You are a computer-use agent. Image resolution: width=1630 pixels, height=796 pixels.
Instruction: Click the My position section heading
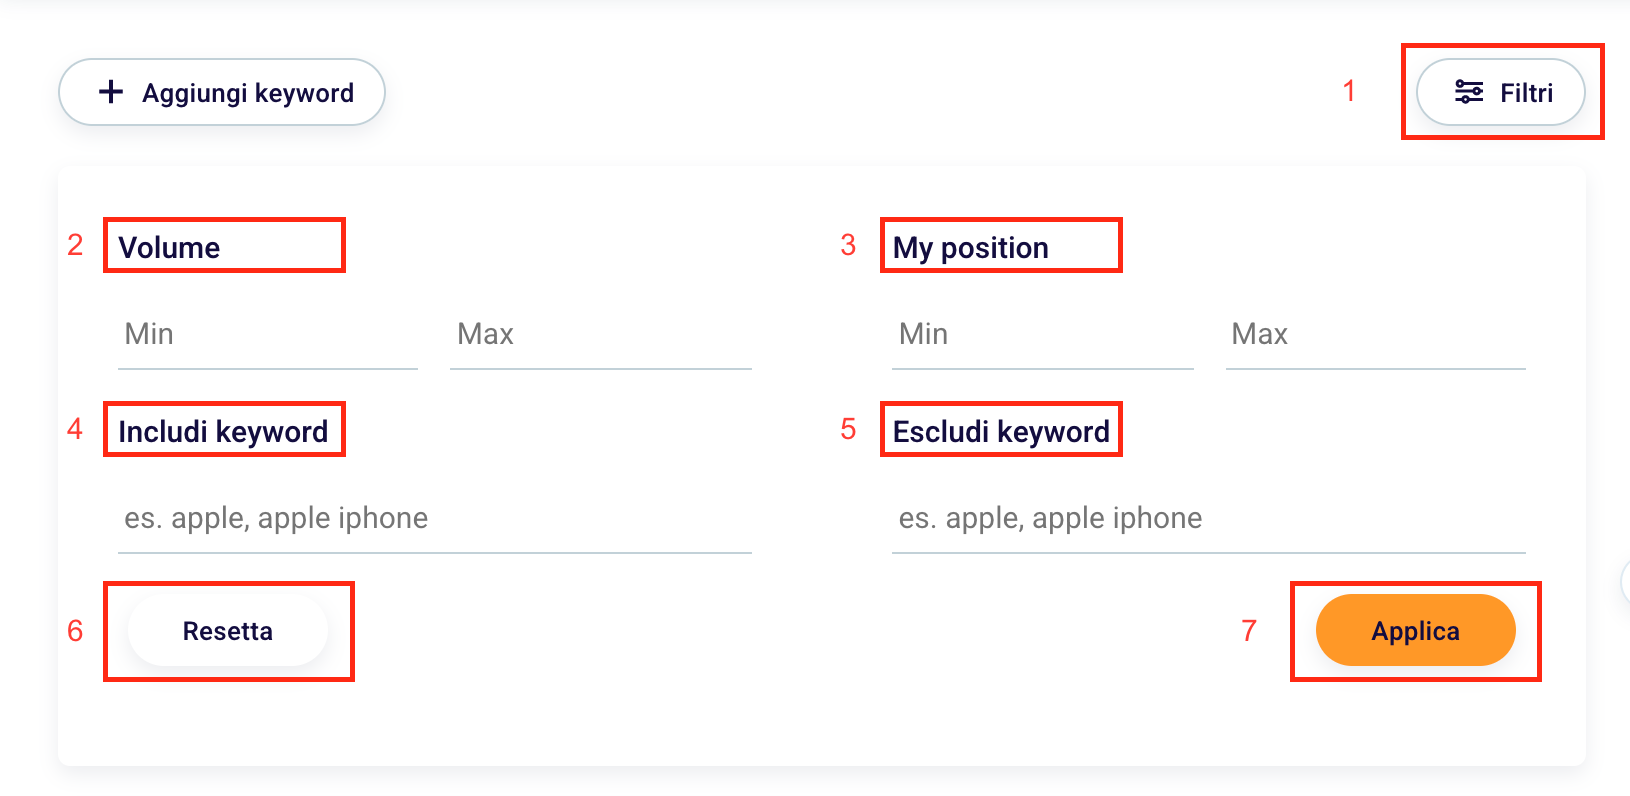[x=970, y=247]
